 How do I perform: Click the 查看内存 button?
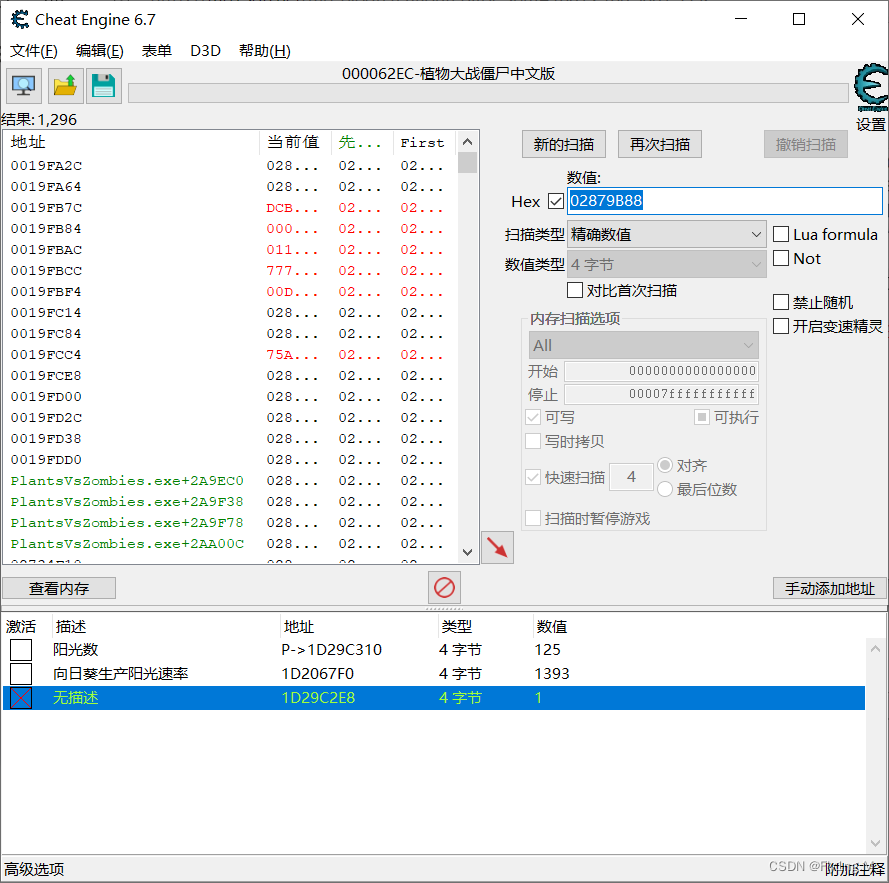click(59, 588)
